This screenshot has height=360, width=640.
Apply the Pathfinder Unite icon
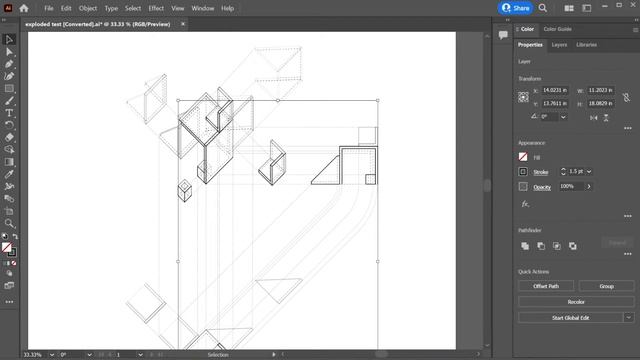pos(525,246)
